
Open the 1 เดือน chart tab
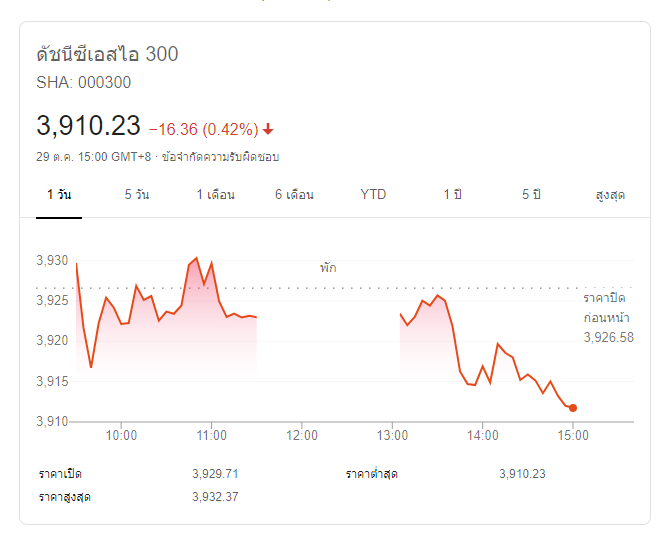pyautogui.click(x=215, y=194)
